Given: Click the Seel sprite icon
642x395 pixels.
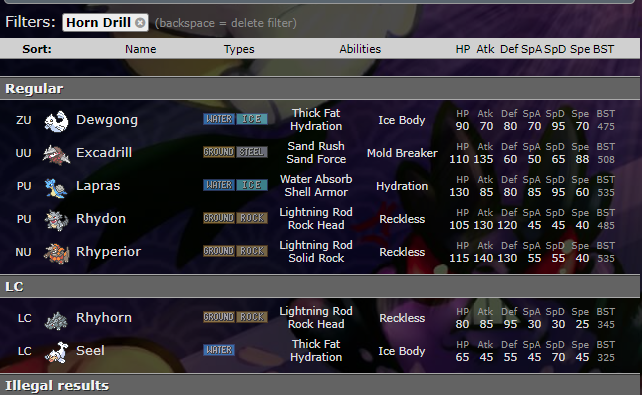Looking at the screenshot, I should click(x=56, y=352).
